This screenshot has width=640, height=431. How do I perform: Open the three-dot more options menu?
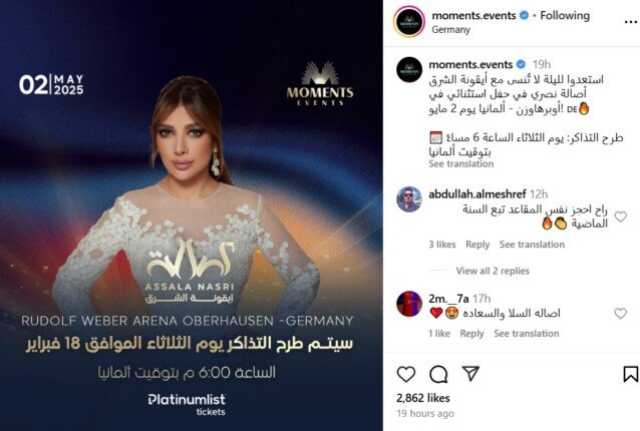[631, 22]
